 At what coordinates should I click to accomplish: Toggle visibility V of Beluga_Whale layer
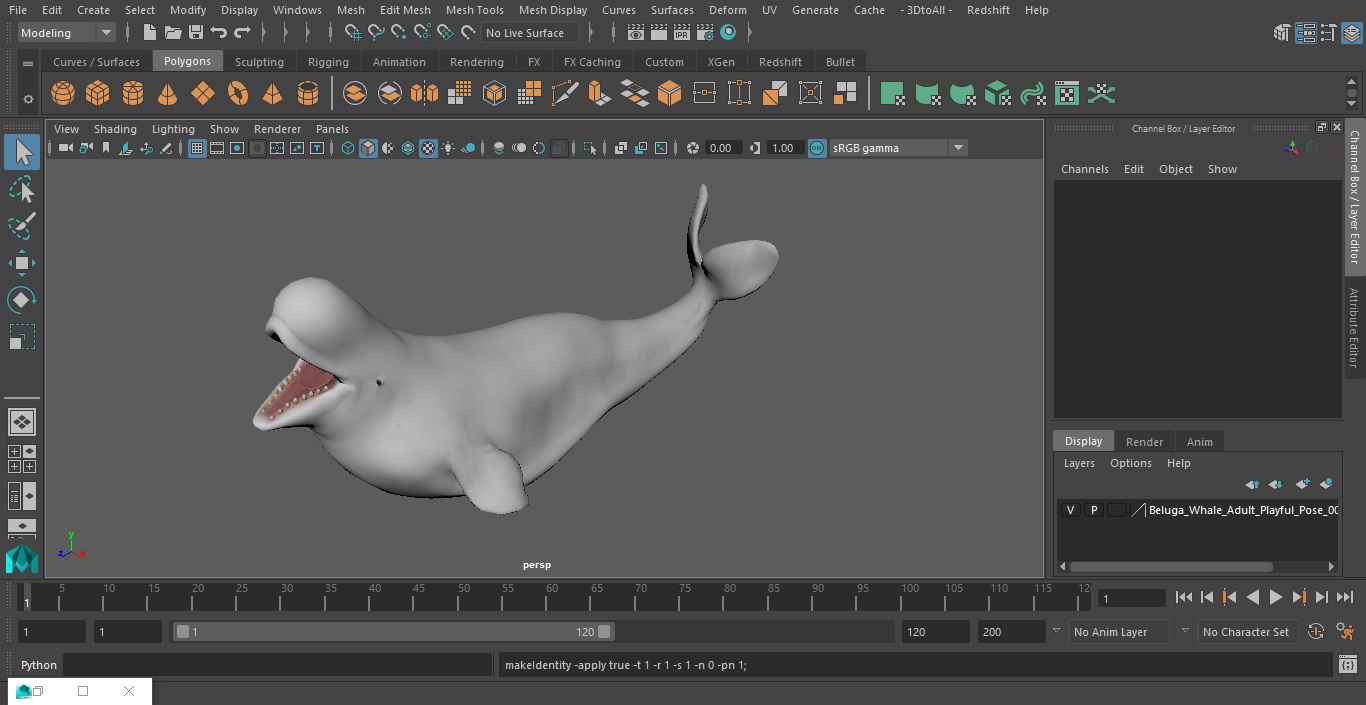point(1070,510)
